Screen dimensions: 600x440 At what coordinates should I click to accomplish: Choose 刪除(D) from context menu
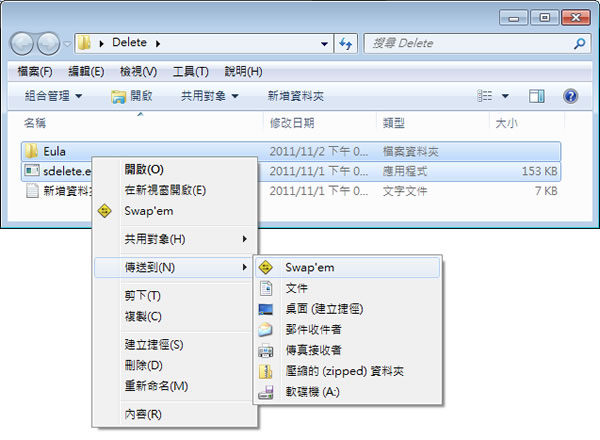(175, 365)
